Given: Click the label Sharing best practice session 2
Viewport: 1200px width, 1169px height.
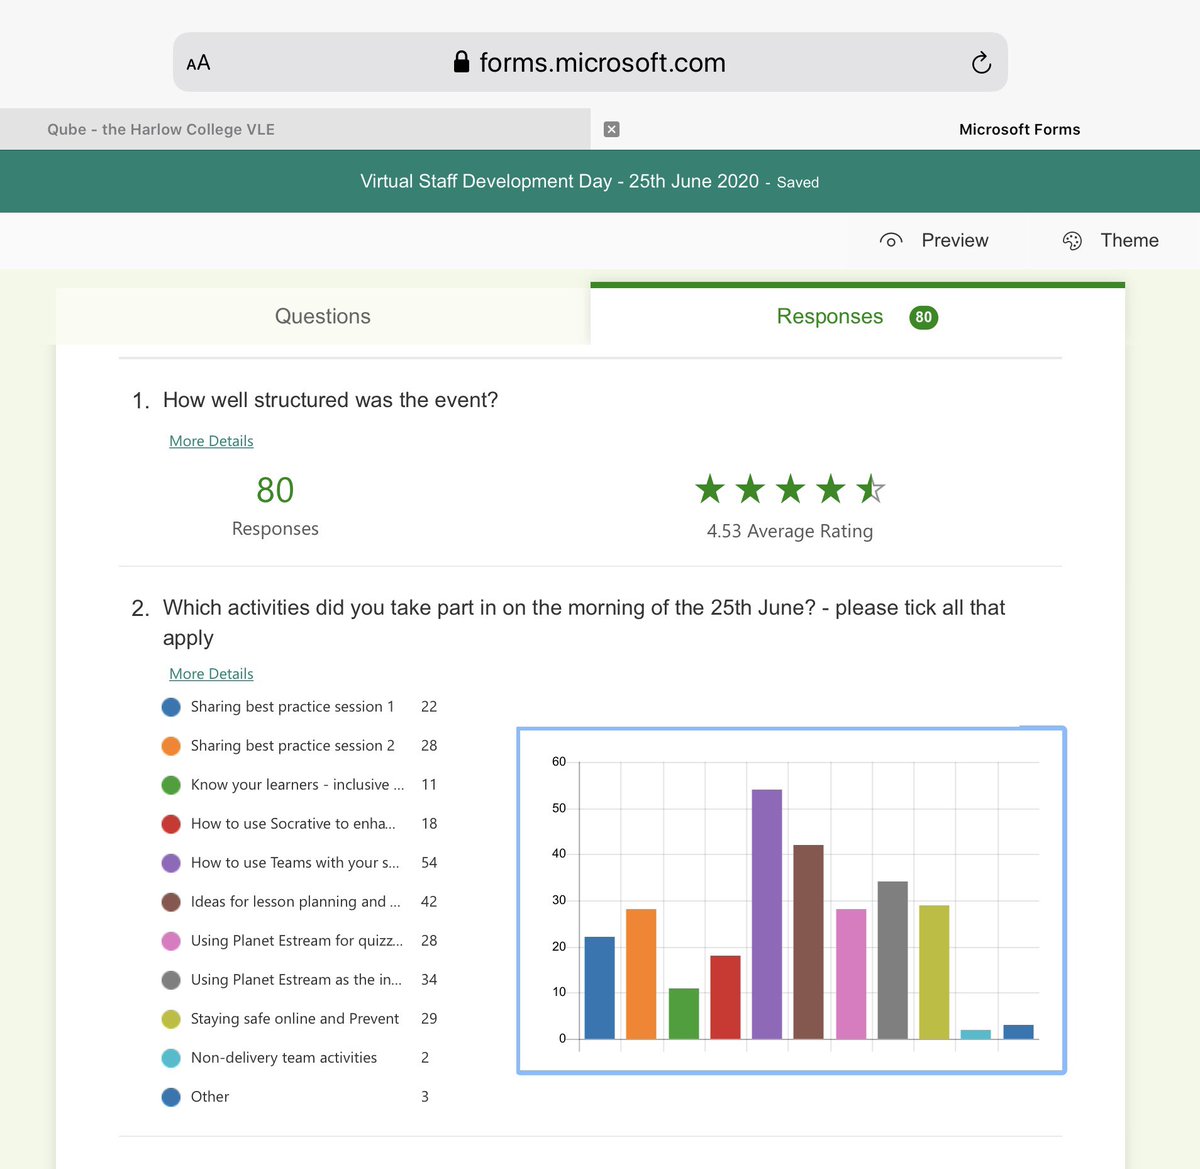Looking at the screenshot, I should click(292, 746).
